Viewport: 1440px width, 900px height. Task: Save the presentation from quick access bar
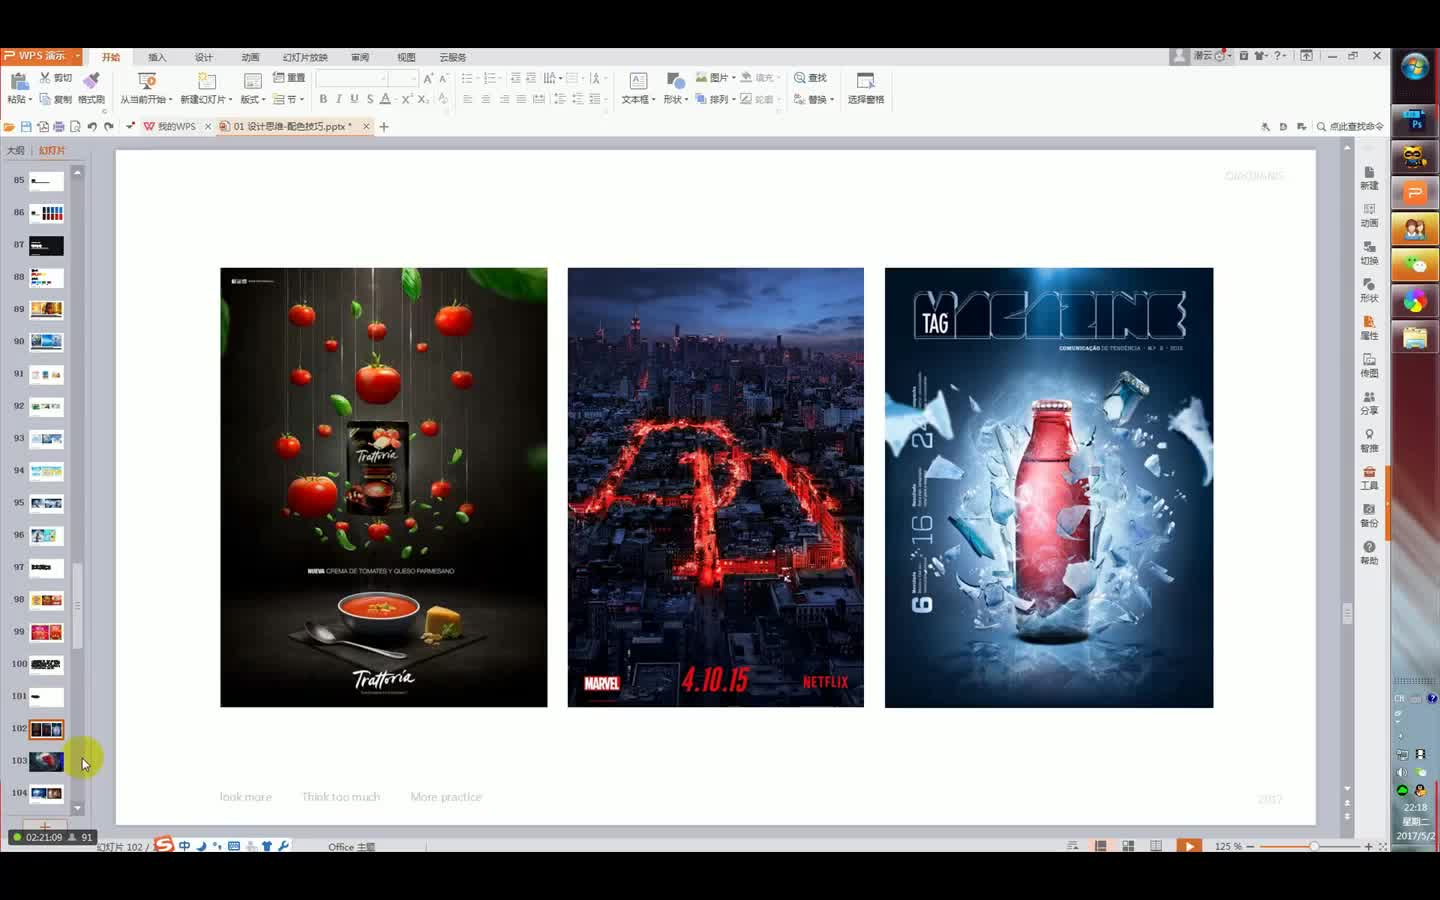click(26, 127)
